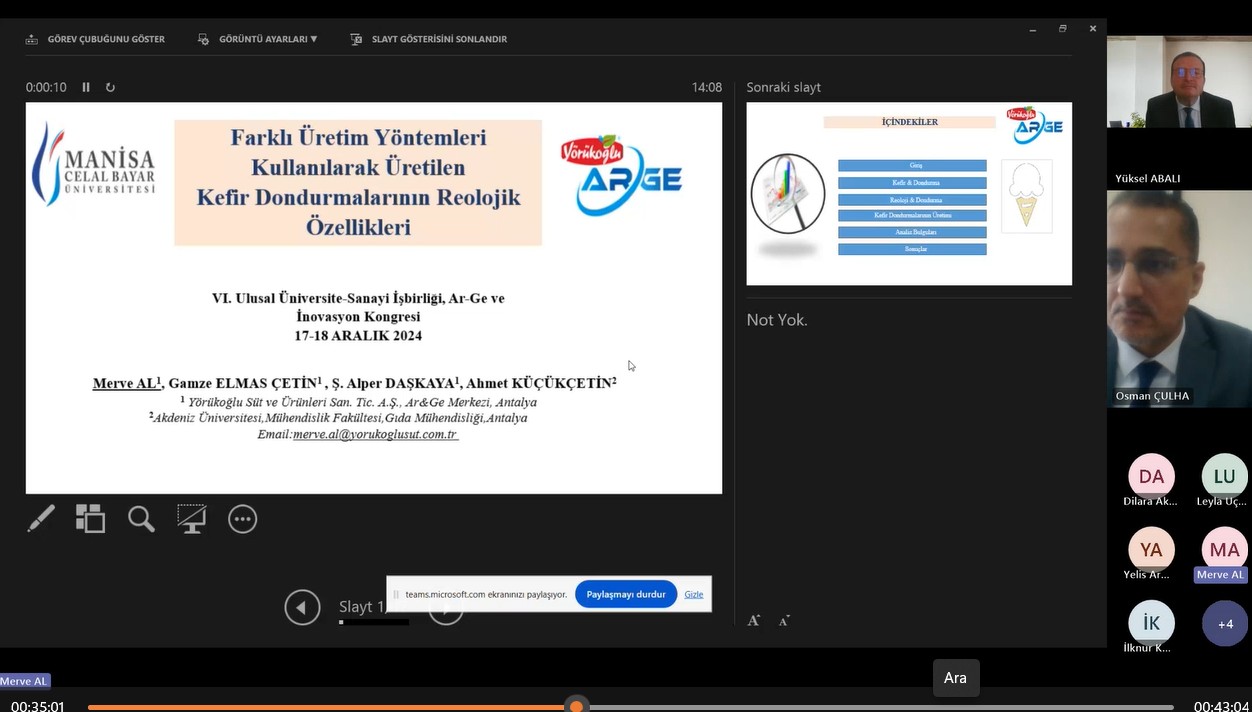The image size is (1252, 712).
Task: Expand the +4 more participants bubble
Action: pos(1225,624)
